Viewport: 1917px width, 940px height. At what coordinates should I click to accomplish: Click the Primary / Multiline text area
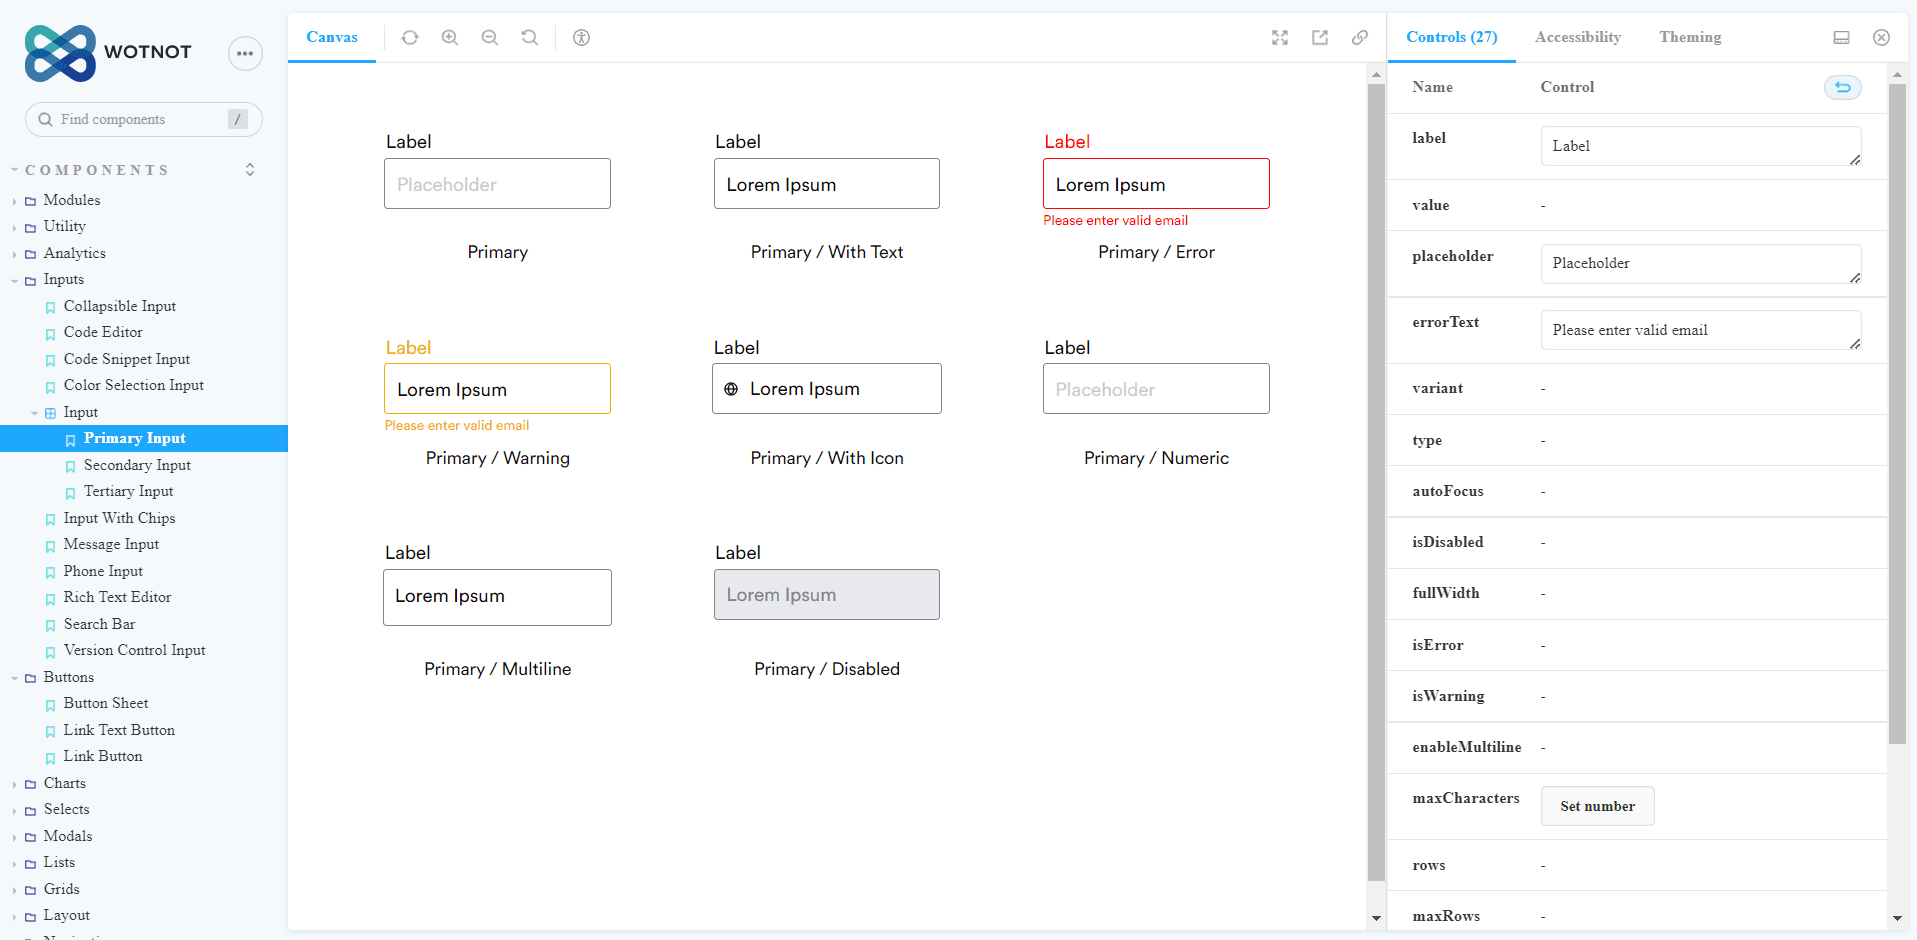[497, 597]
